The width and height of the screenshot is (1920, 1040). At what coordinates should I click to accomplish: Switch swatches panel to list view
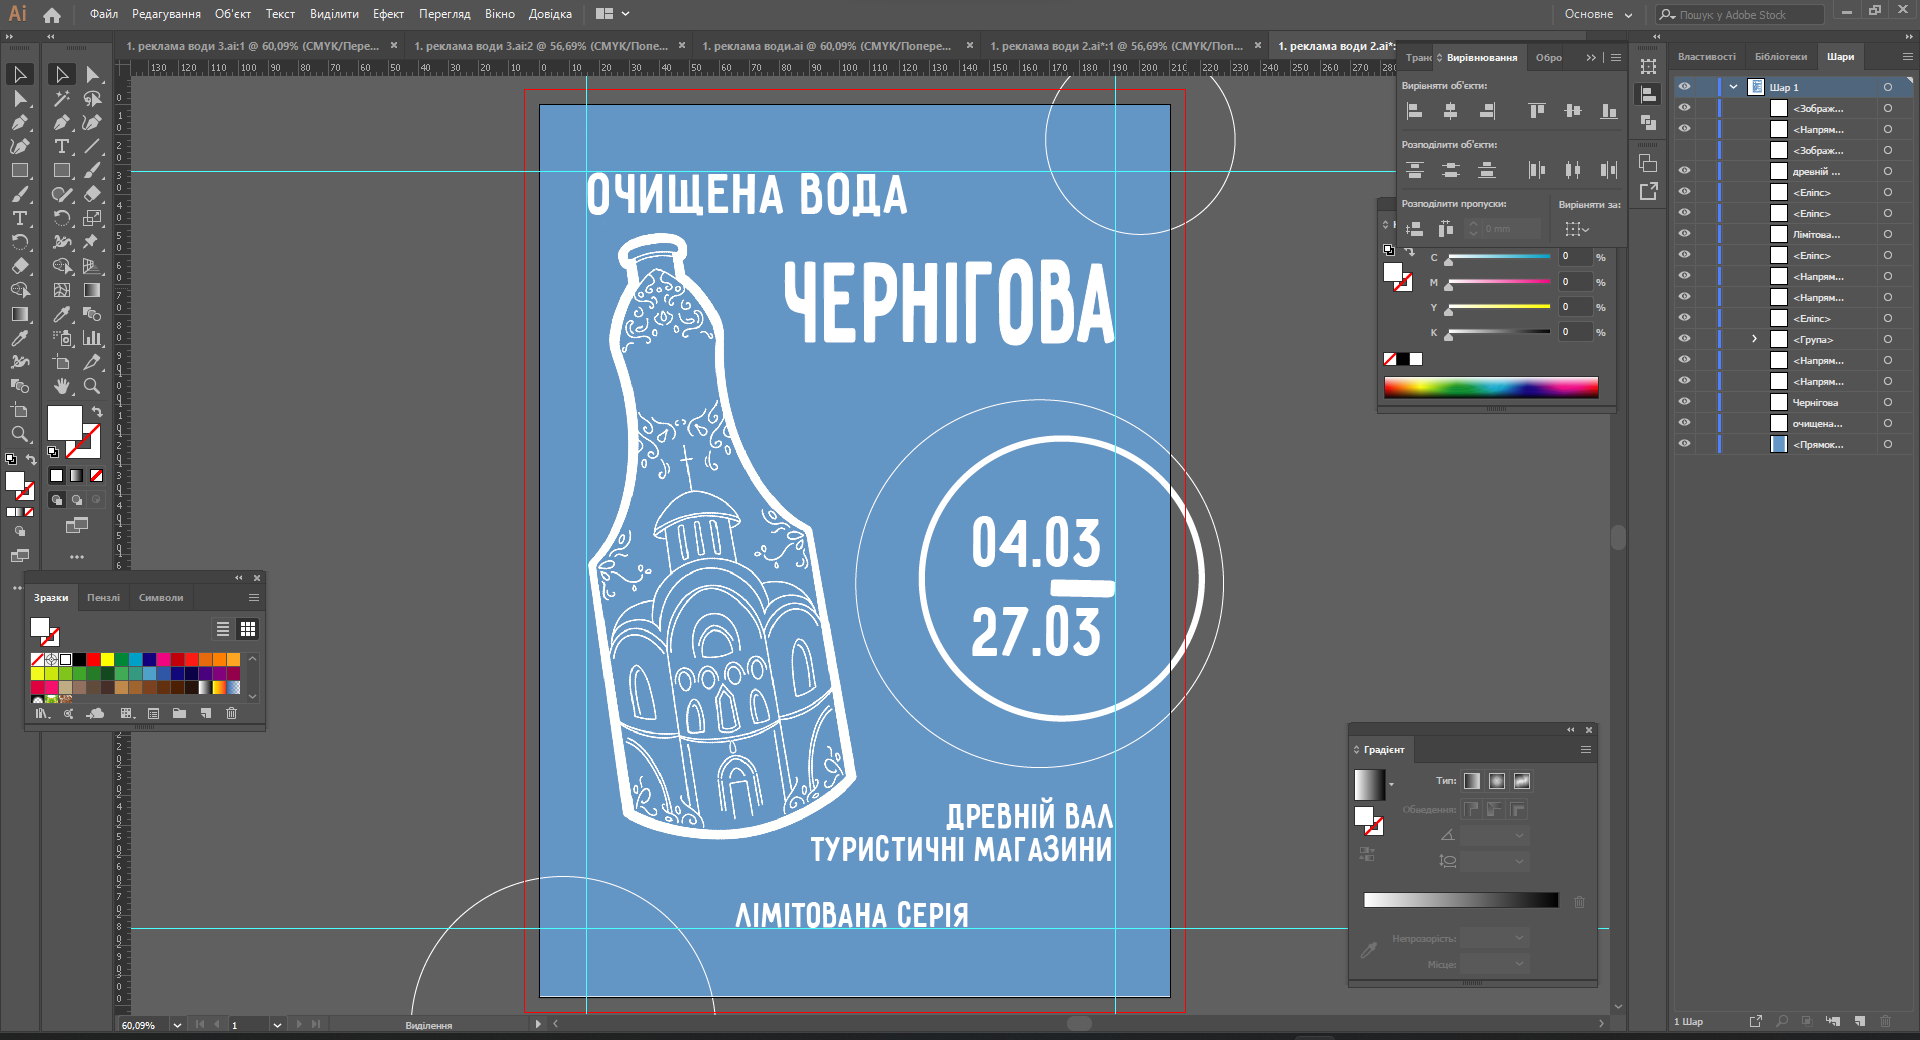click(223, 629)
